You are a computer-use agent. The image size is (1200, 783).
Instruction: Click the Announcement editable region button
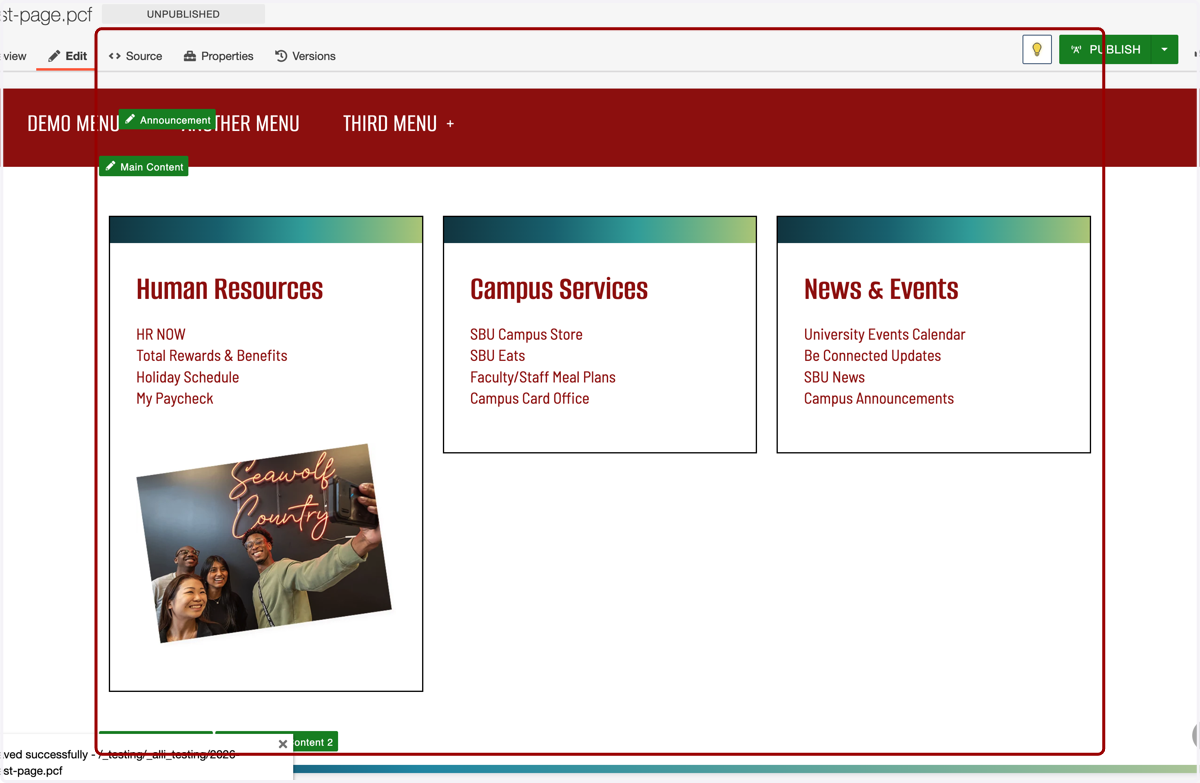coord(167,120)
